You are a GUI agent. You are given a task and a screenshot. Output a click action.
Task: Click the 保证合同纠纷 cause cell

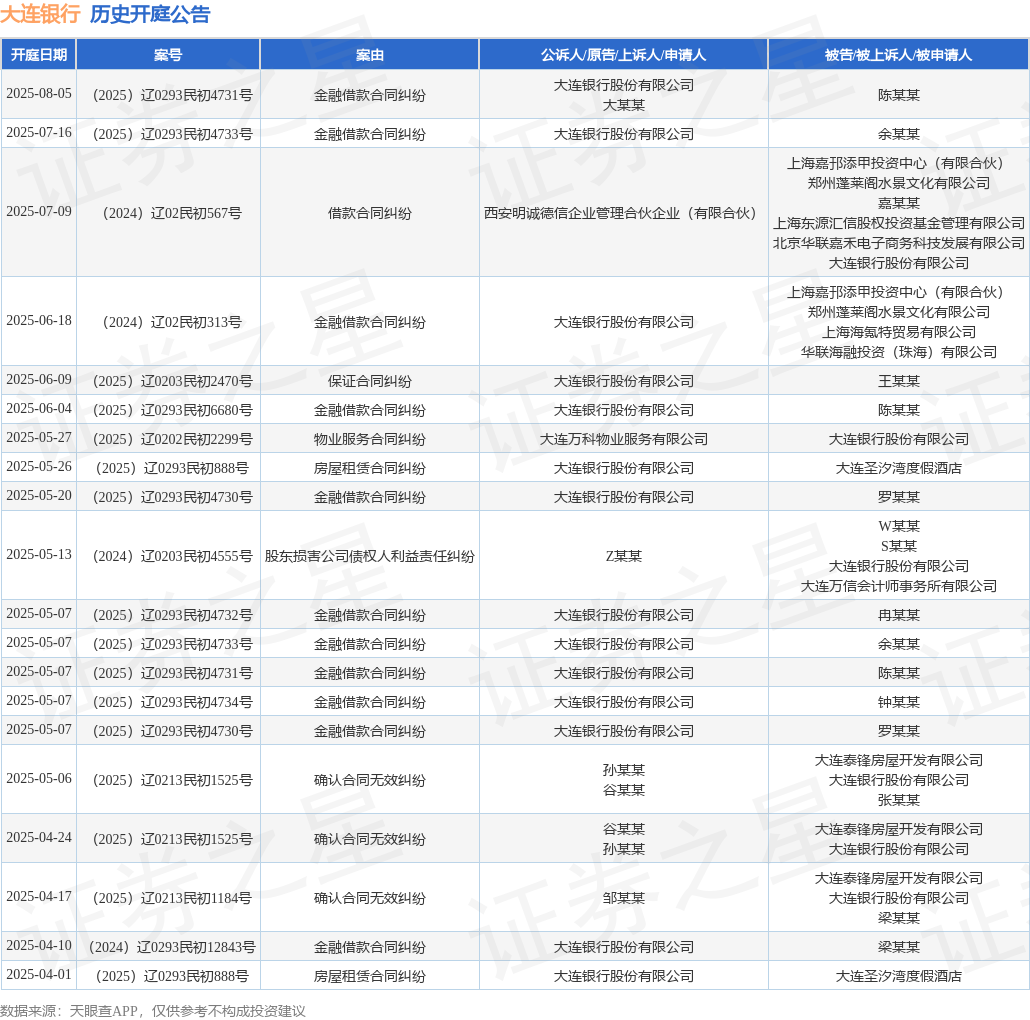pyautogui.click(x=370, y=381)
